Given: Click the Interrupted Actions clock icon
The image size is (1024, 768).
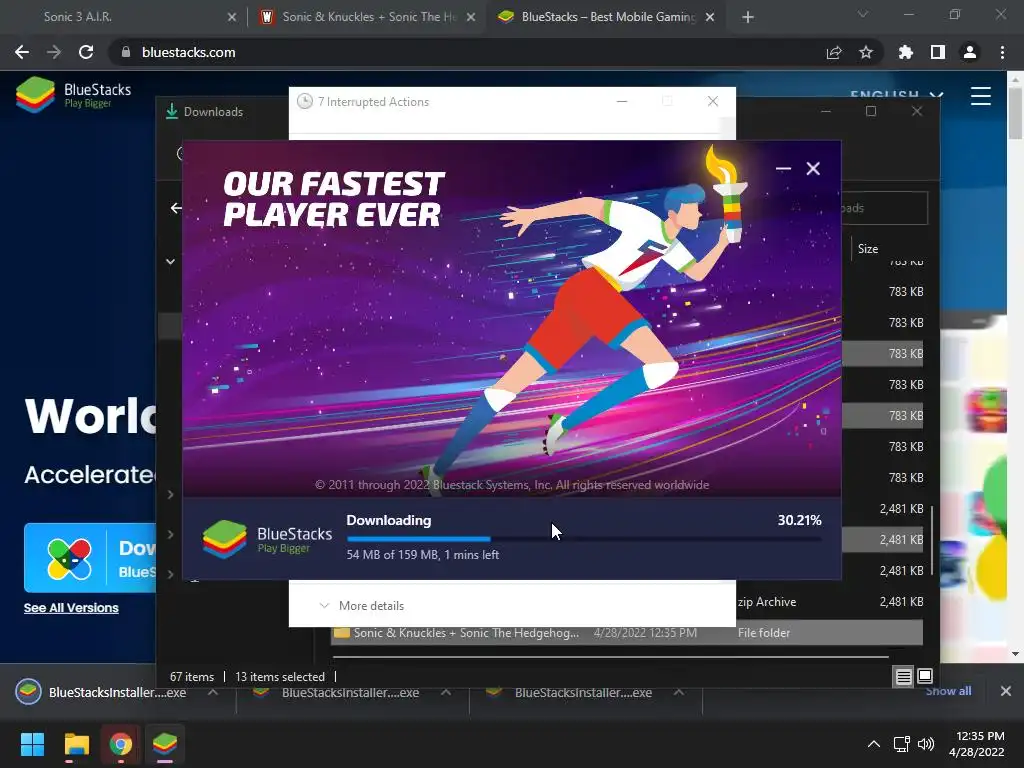Looking at the screenshot, I should 304,101.
